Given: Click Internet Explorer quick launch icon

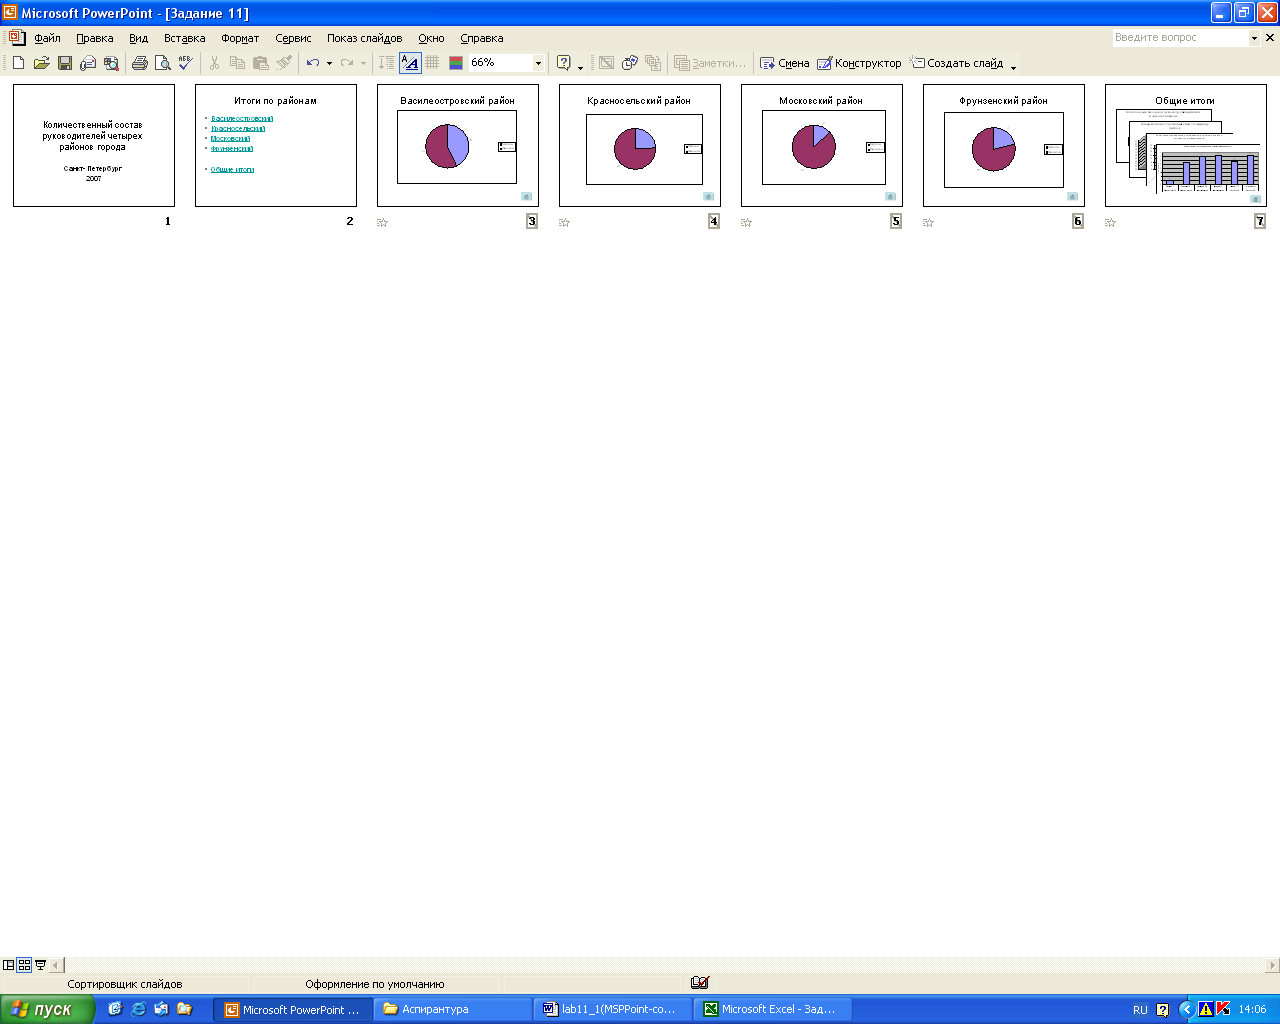Looking at the screenshot, I should [x=138, y=1009].
